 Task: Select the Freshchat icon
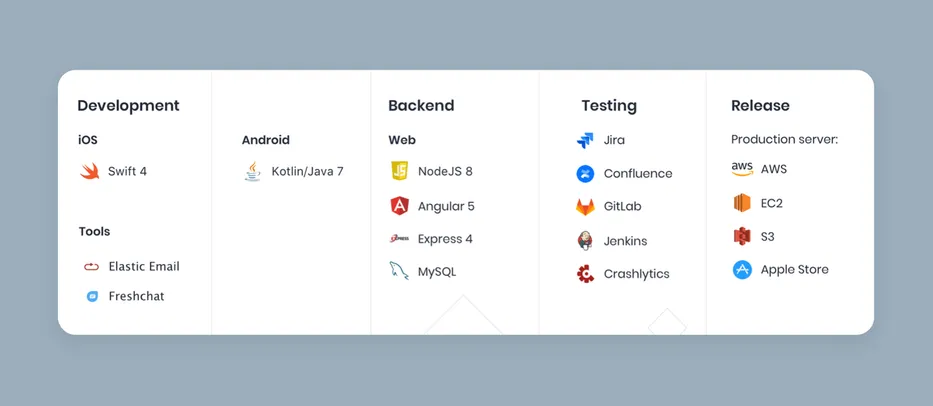point(92,297)
